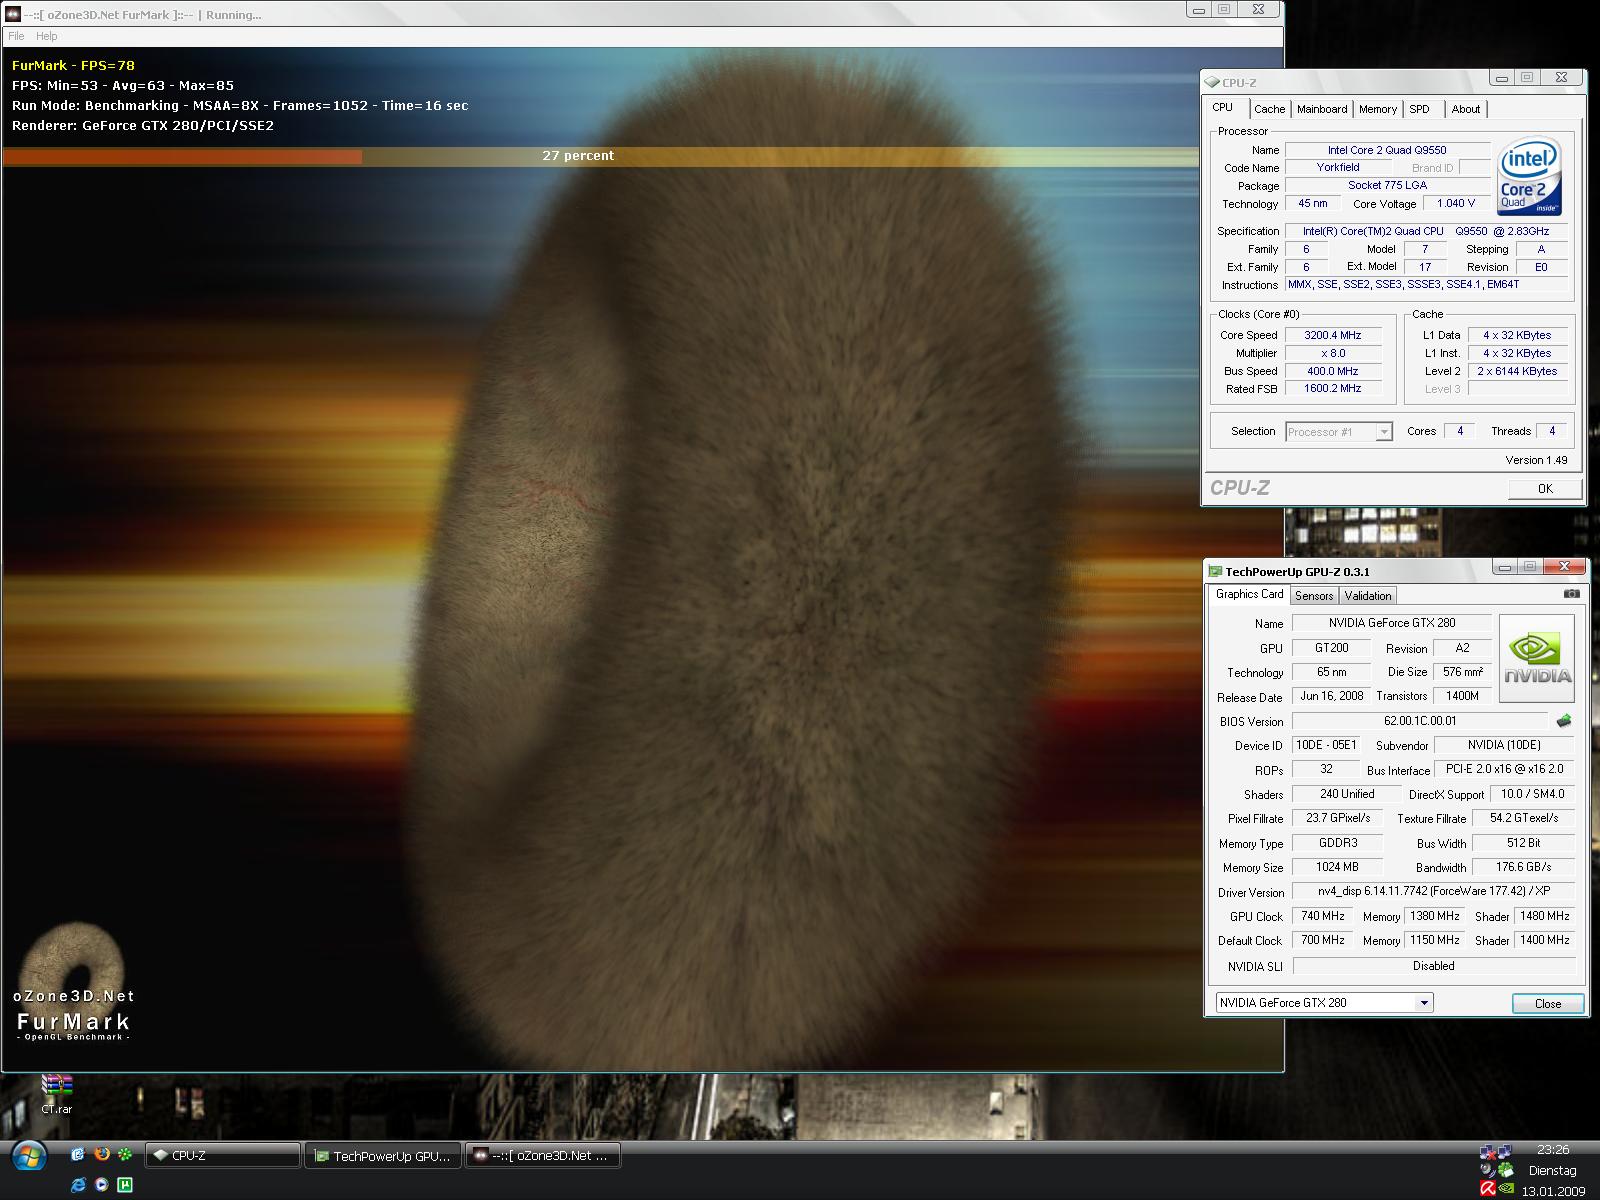Switch to the Mainboard tab in CPU-Z
This screenshot has height=1200, width=1600.
click(x=1322, y=109)
